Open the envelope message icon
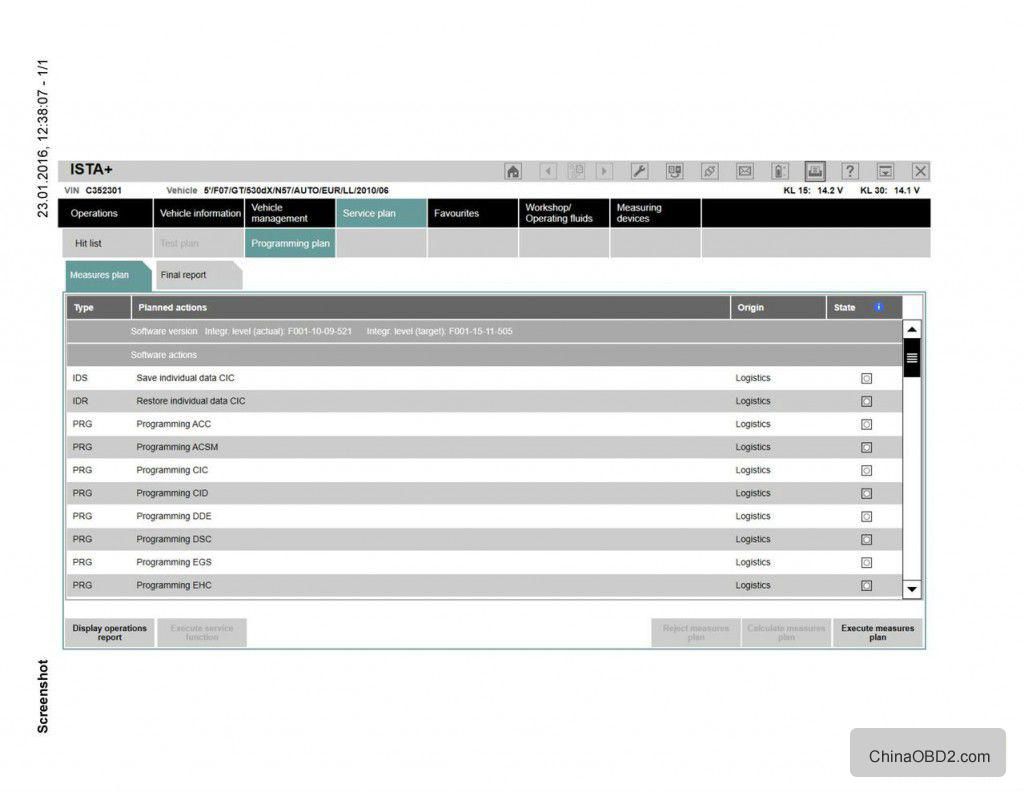 click(744, 171)
